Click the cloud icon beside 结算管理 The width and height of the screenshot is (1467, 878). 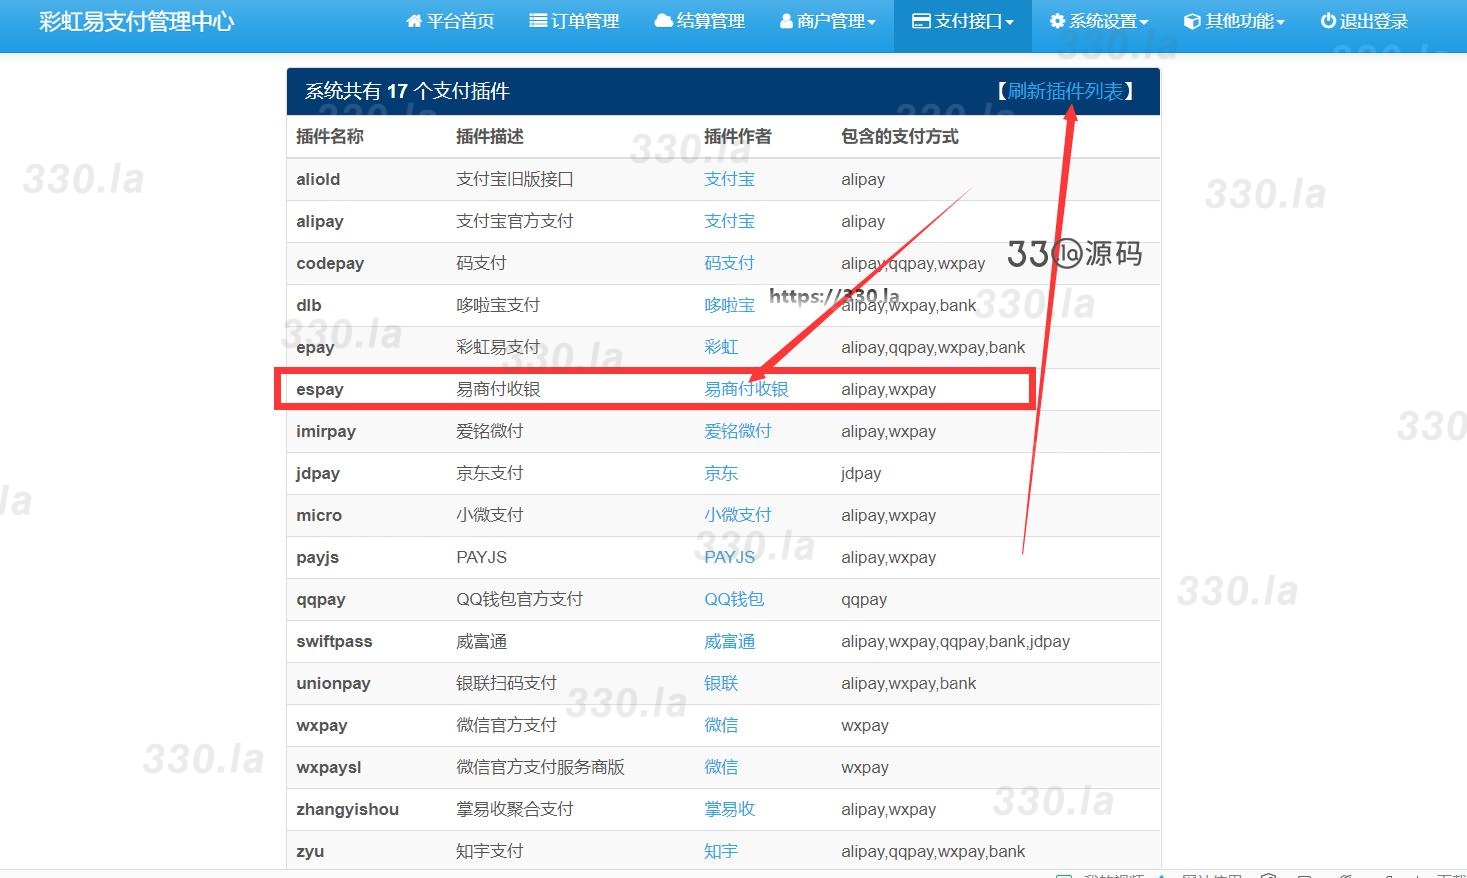664,21
